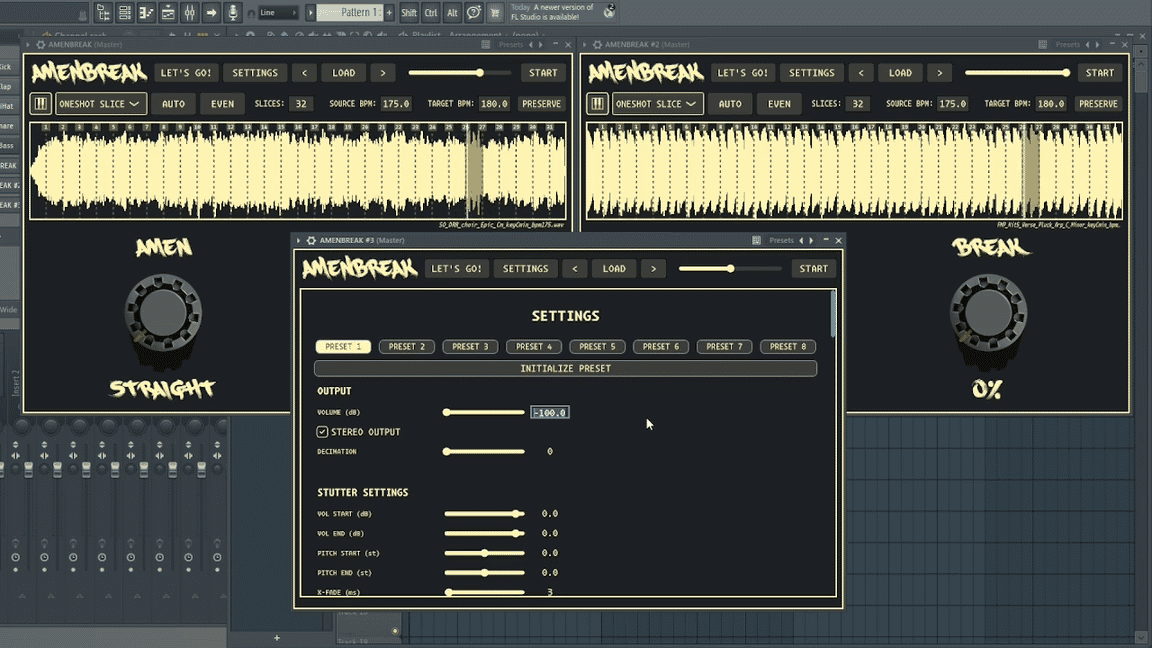The image size is (1152, 648).
Task: Click LOAD in AMENBREAK #3 window
Action: pos(614,269)
